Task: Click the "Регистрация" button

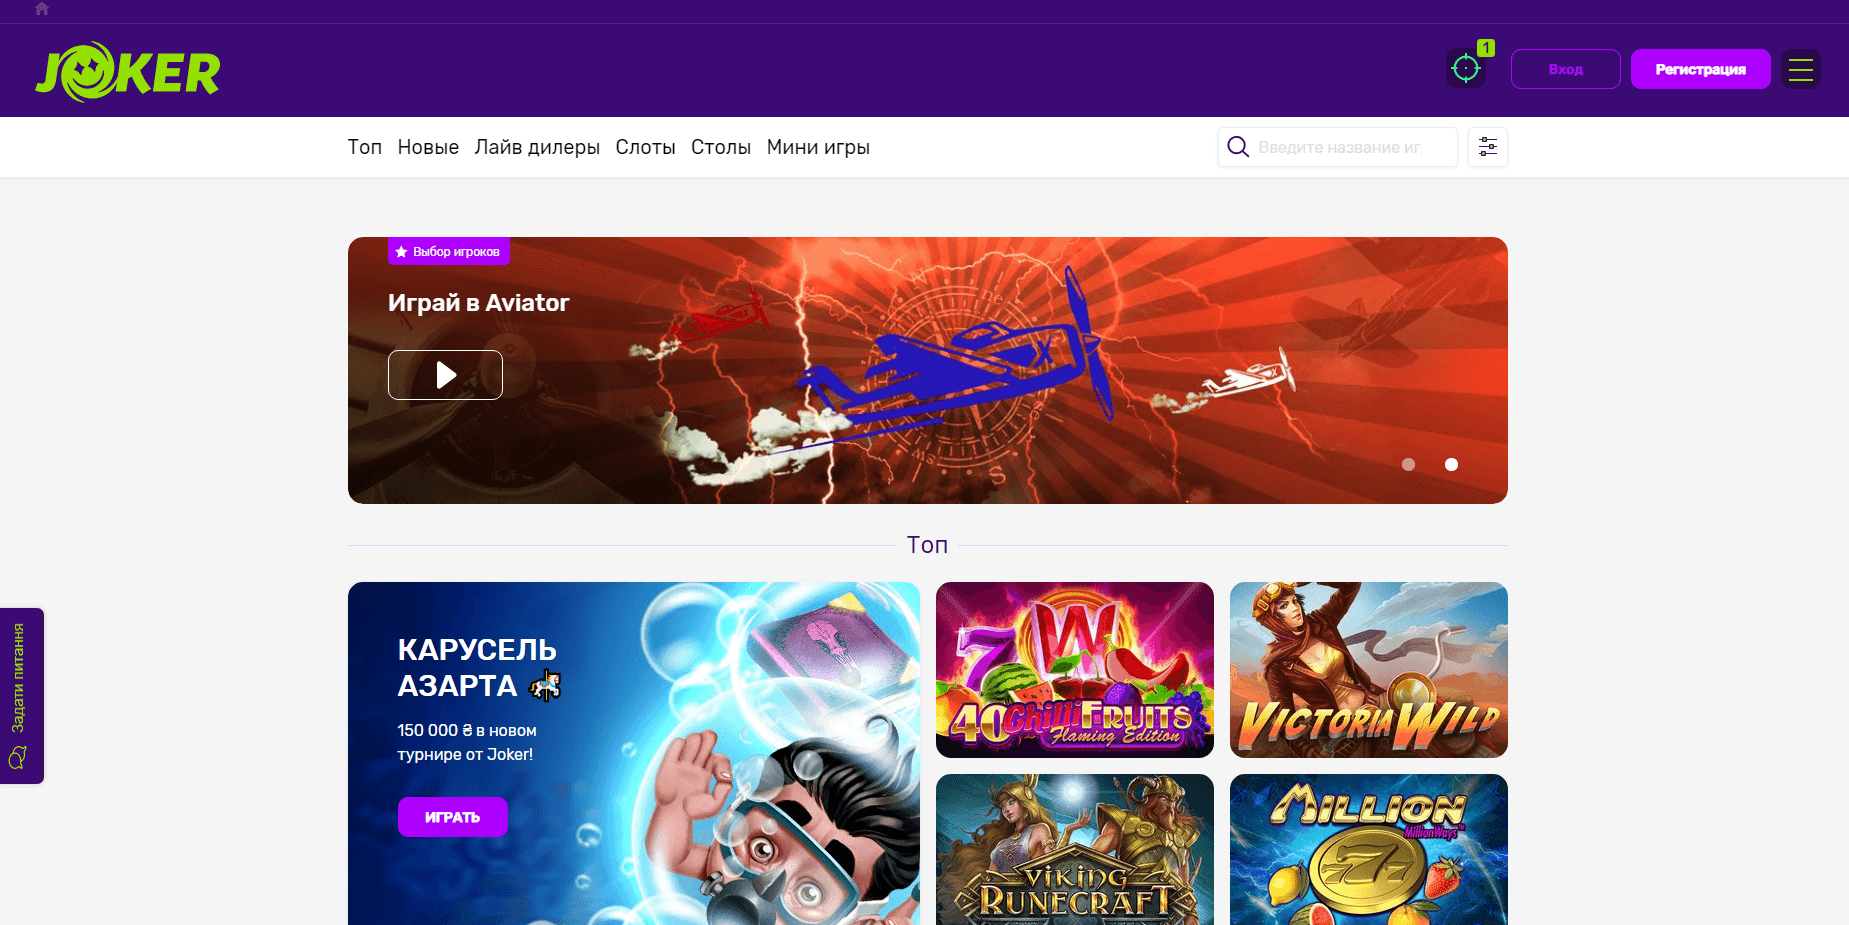Action: pos(1700,69)
